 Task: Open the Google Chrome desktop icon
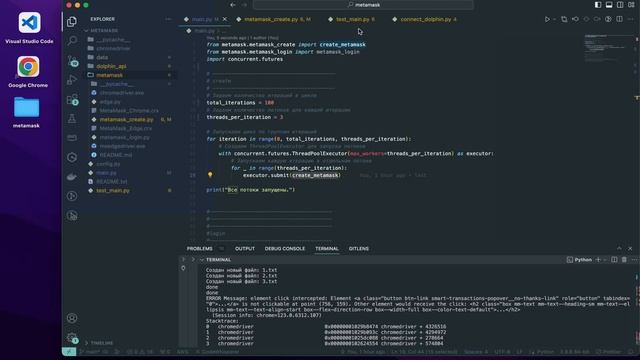[x=28, y=72]
